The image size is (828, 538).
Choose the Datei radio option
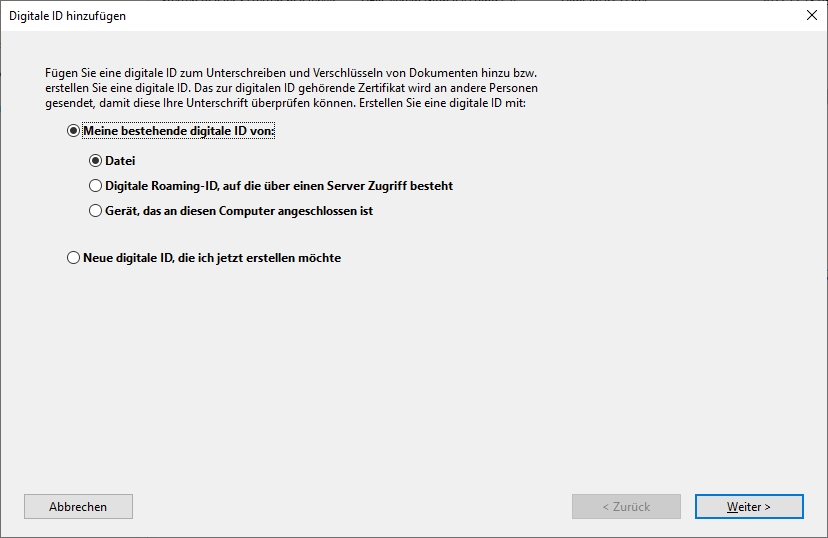tap(96, 160)
